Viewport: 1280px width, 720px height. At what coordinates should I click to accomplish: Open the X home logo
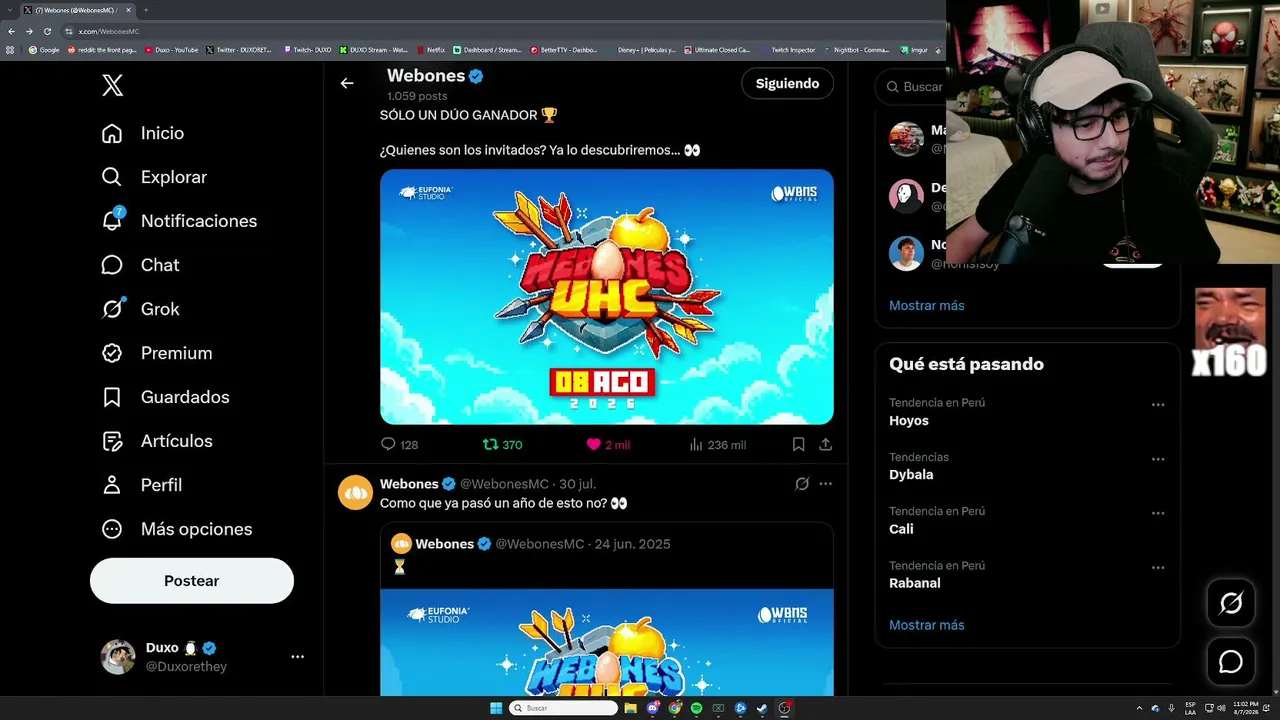[x=113, y=86]
